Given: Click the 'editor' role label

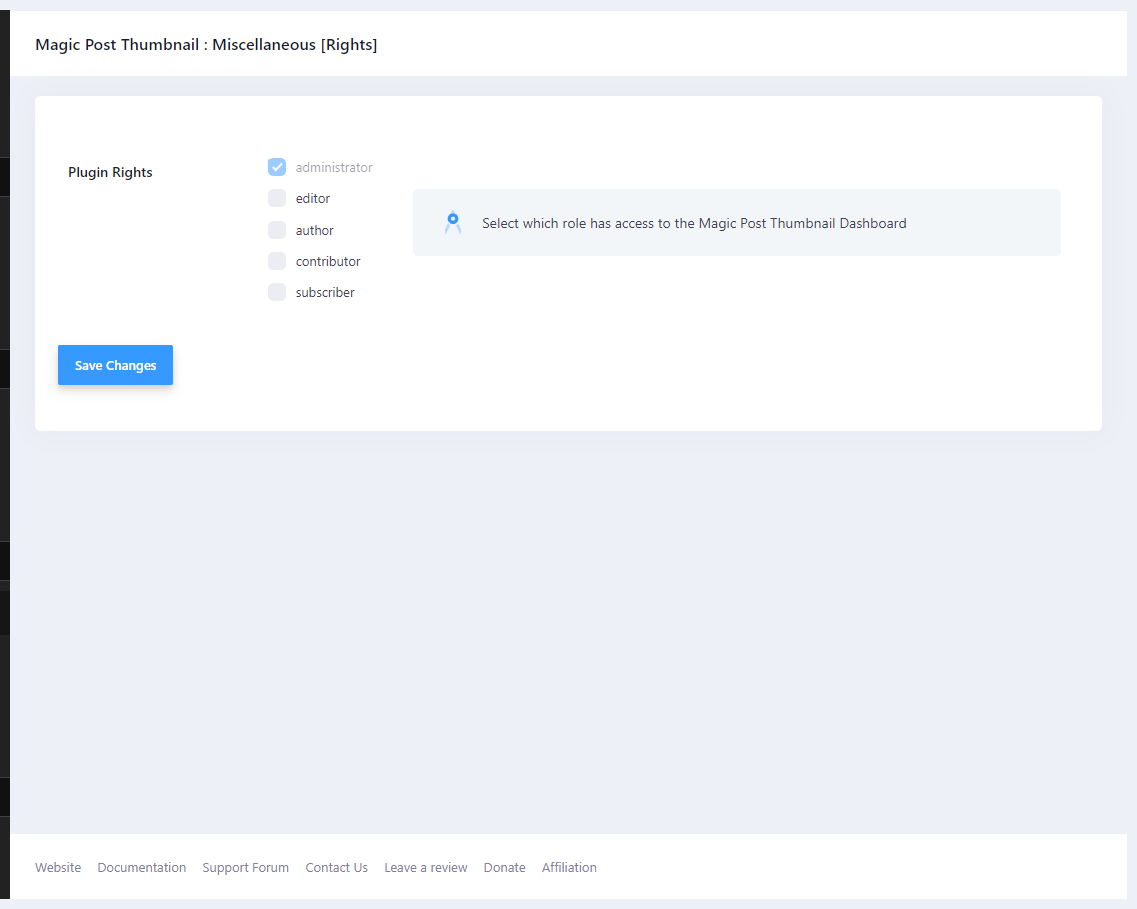Looking at the screenshot, I should tap(313, 199).
